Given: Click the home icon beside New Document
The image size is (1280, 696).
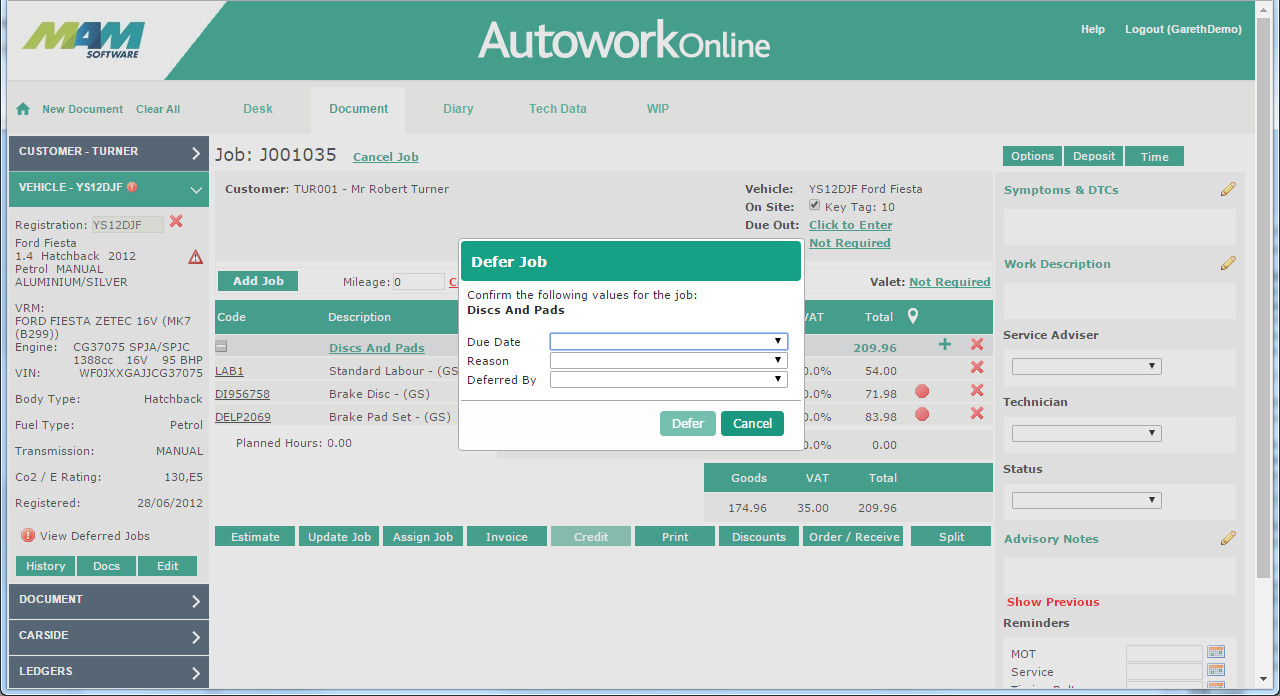Looking at the screenshot, I should coord(23,109).
